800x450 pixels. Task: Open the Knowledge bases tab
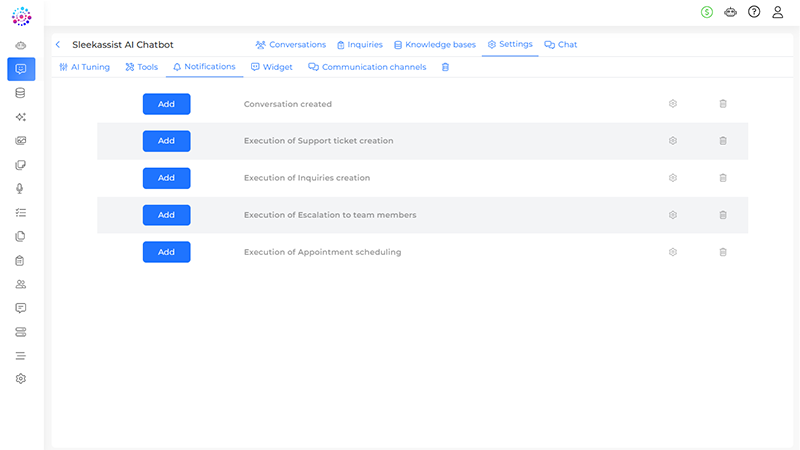coord(434,45)
